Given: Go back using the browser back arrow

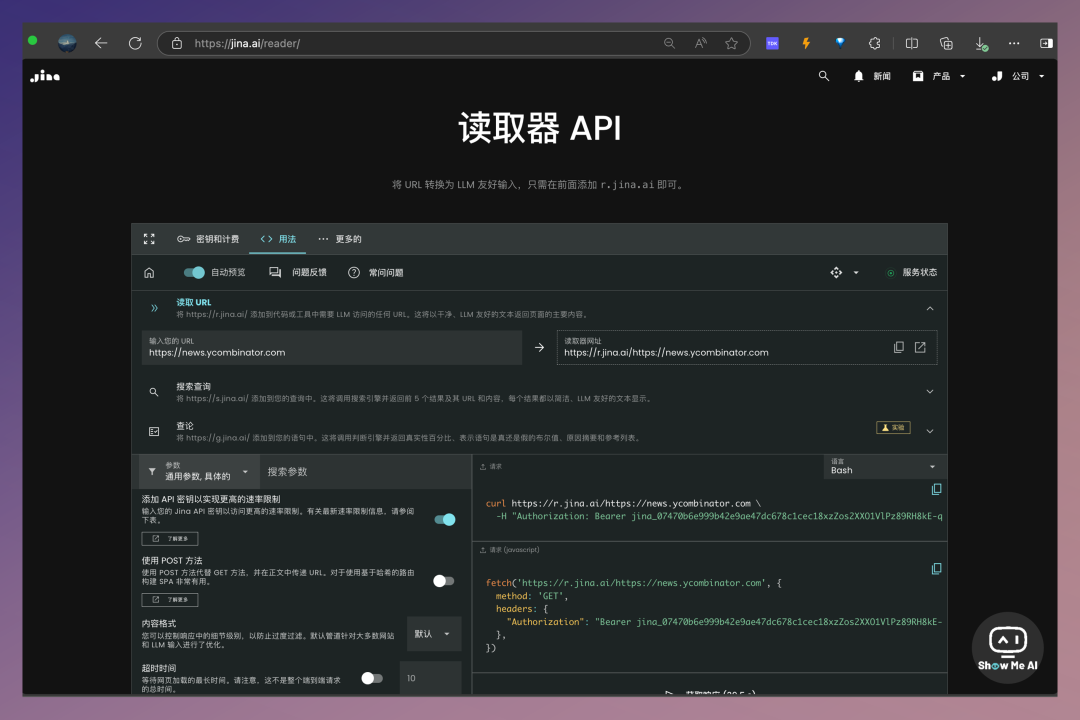Looking at the screenshot, I should (101, 43).
